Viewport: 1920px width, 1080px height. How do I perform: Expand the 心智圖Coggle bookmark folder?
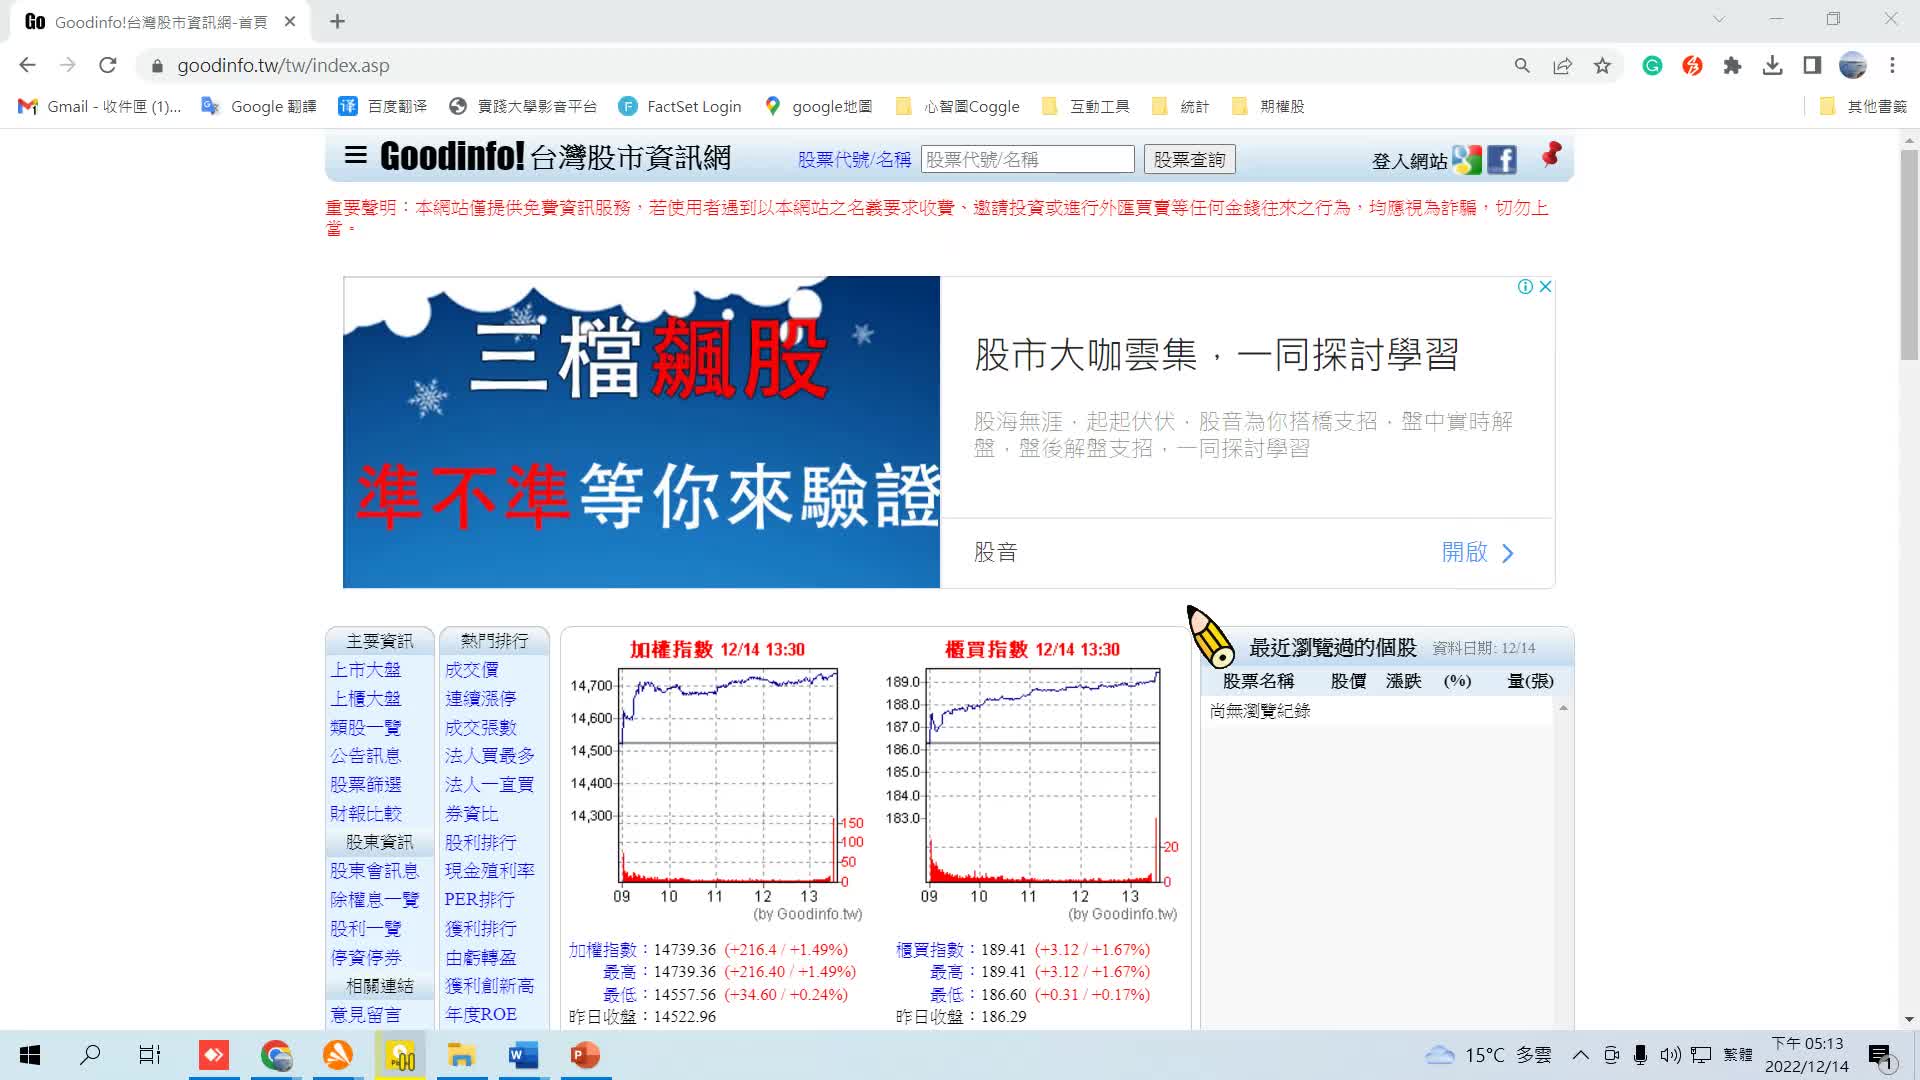click(957, 106)
